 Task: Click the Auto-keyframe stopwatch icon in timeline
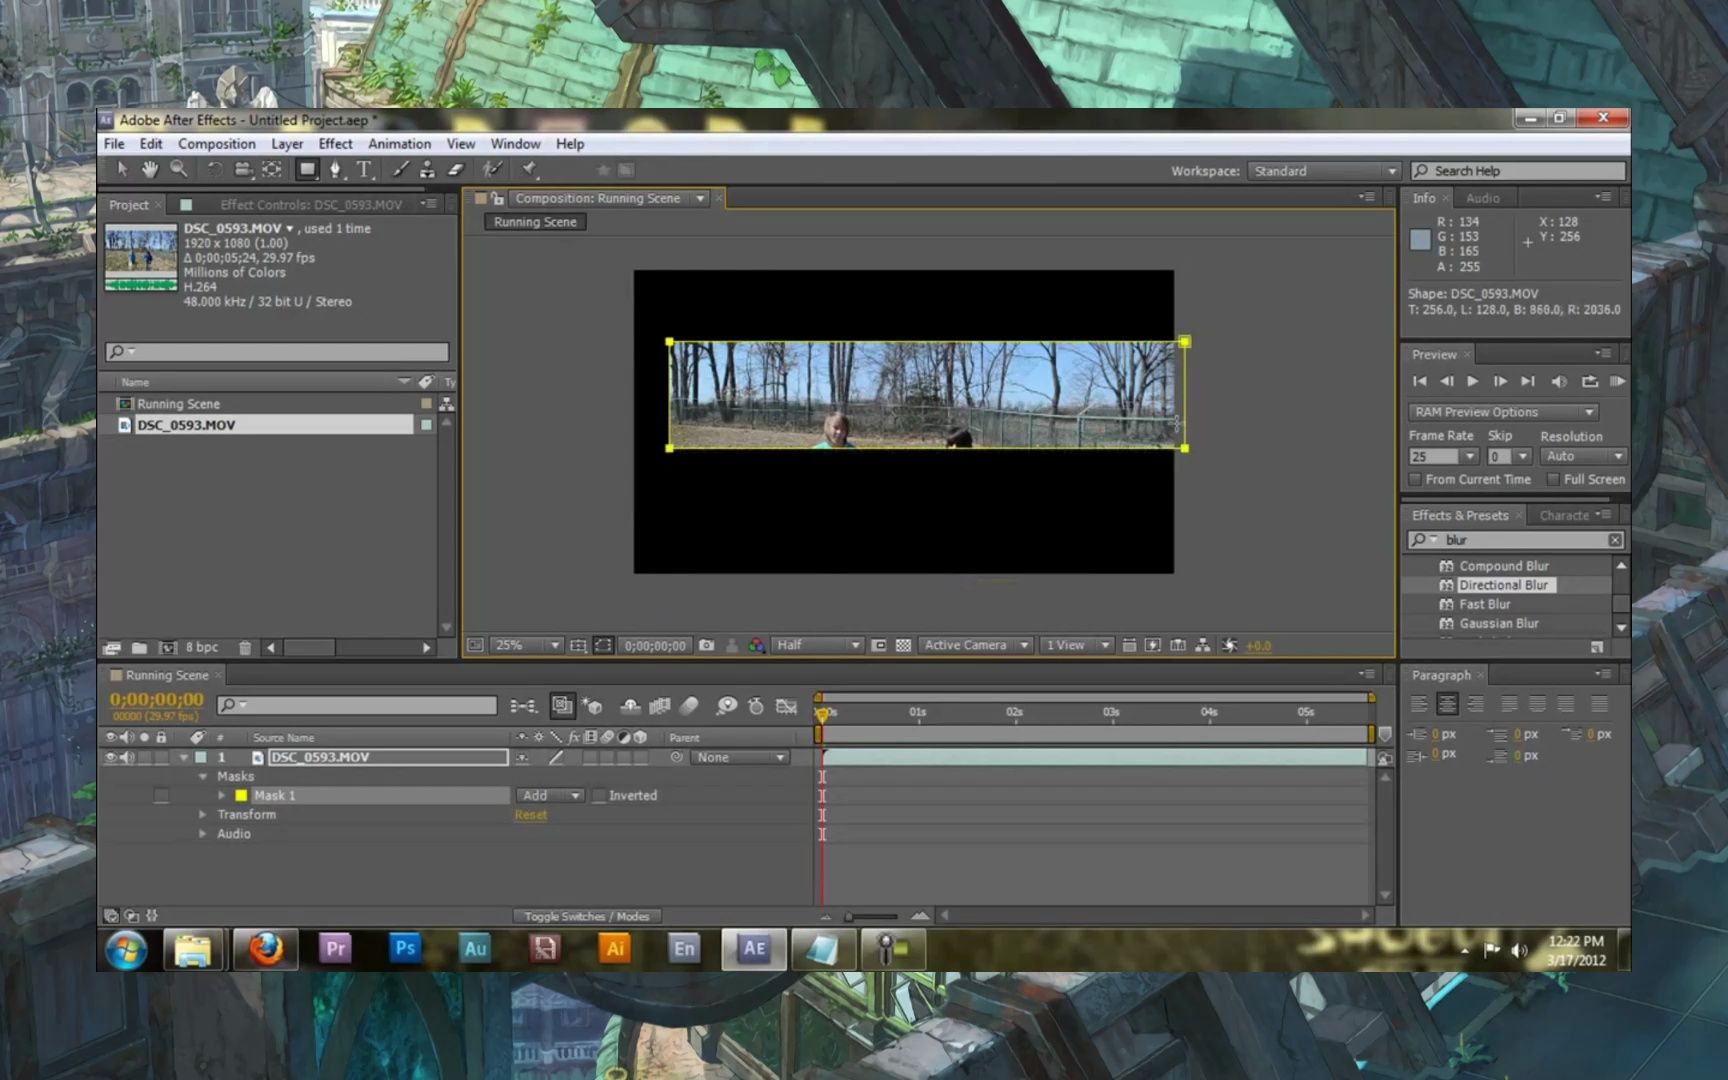click(x=756, y=706)
